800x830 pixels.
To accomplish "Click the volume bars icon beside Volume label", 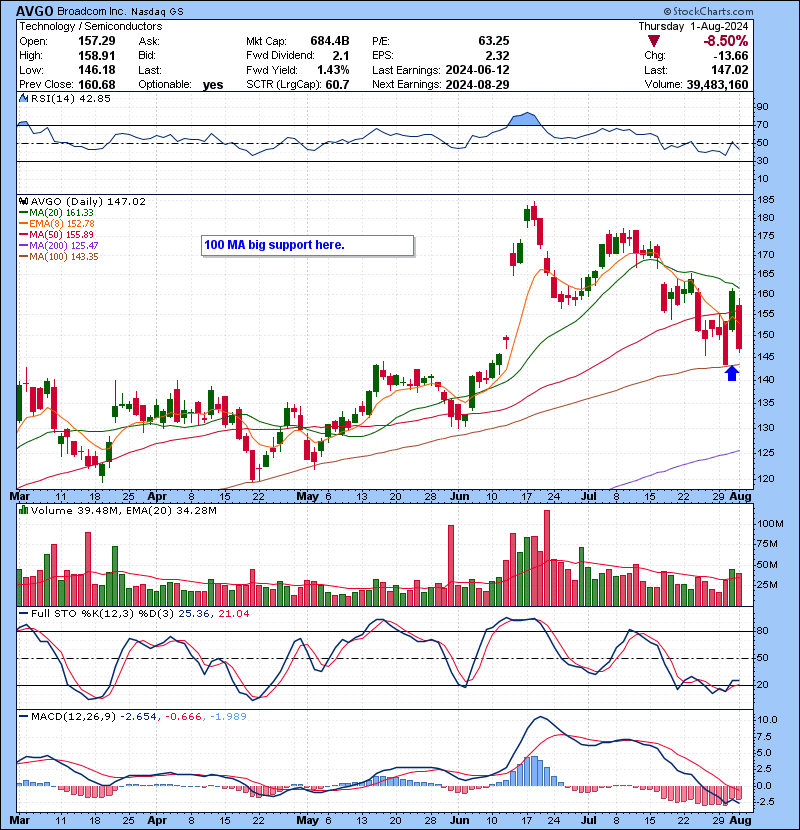I will click(x=23, y=510).
